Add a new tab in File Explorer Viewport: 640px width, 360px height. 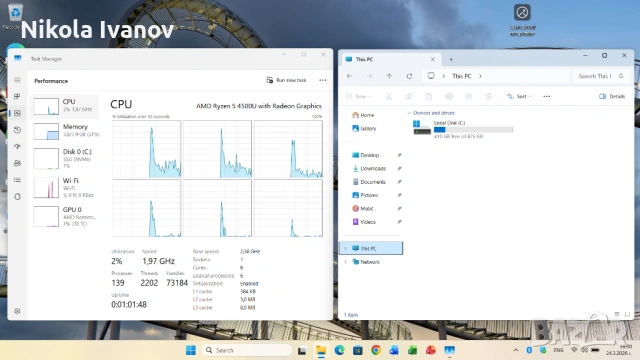coord(451,60)
